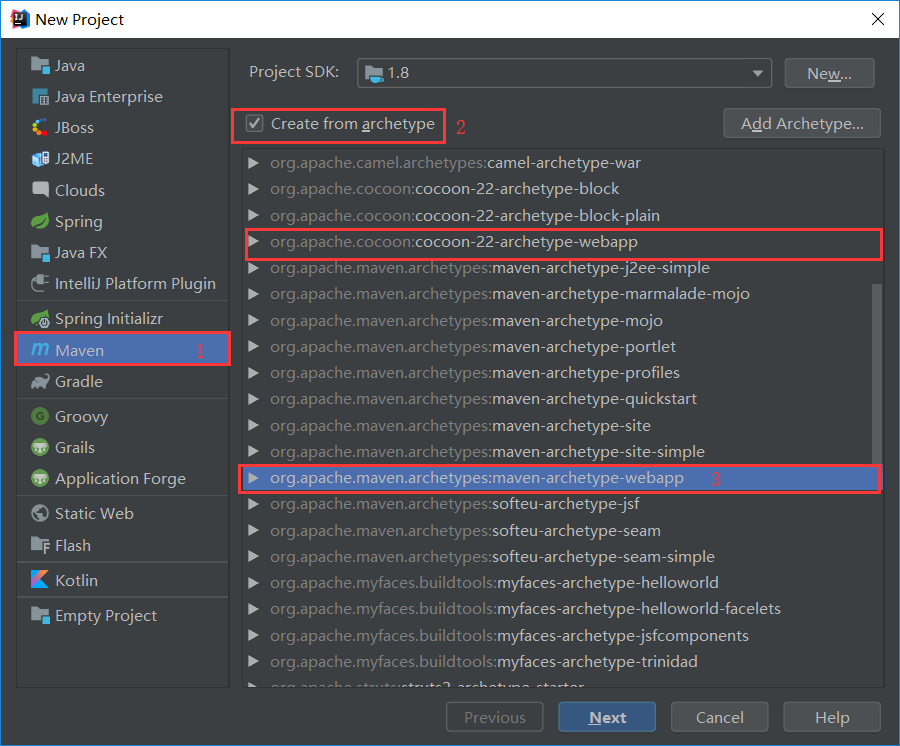Viewport: 900px width, 746px height.
Task: Click the Clouds icon
Action: (x=40, y=190)
